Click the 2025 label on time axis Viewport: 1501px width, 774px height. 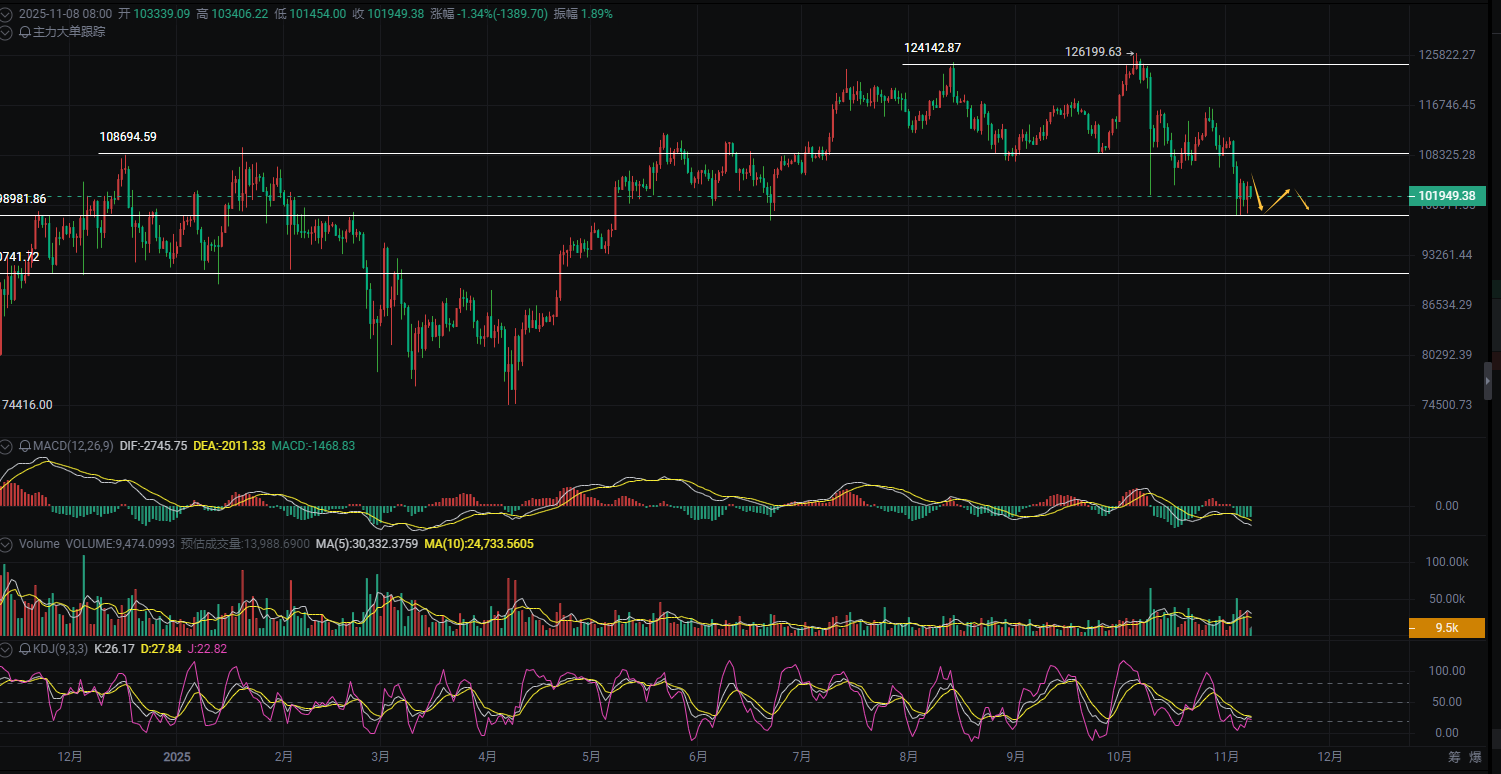pos(176,756)
